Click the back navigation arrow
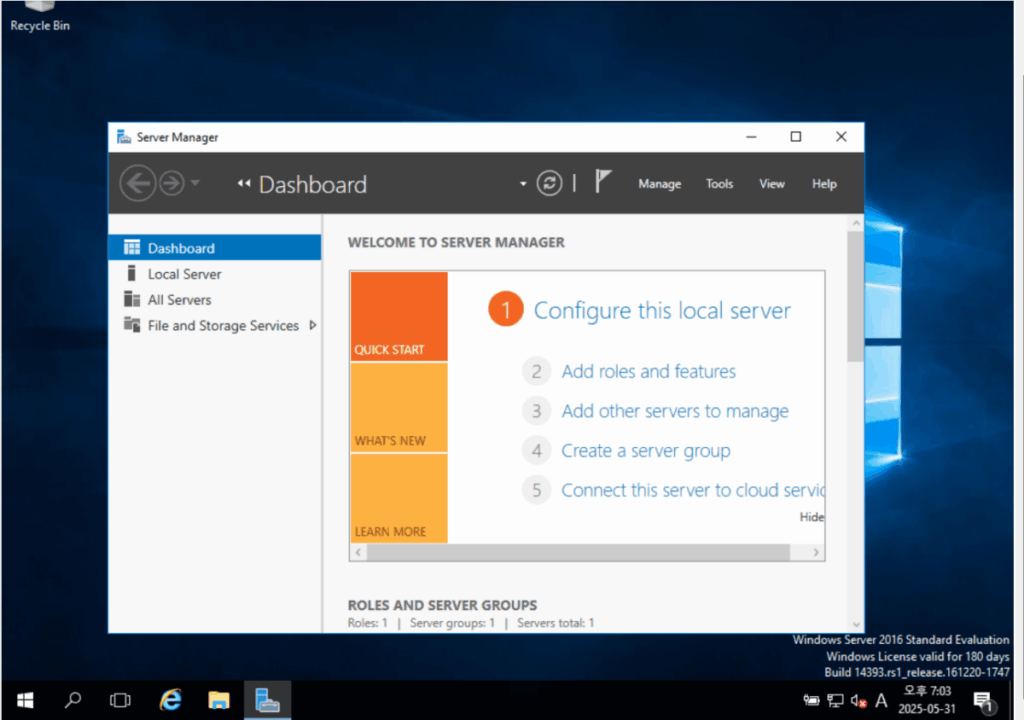 138,184
